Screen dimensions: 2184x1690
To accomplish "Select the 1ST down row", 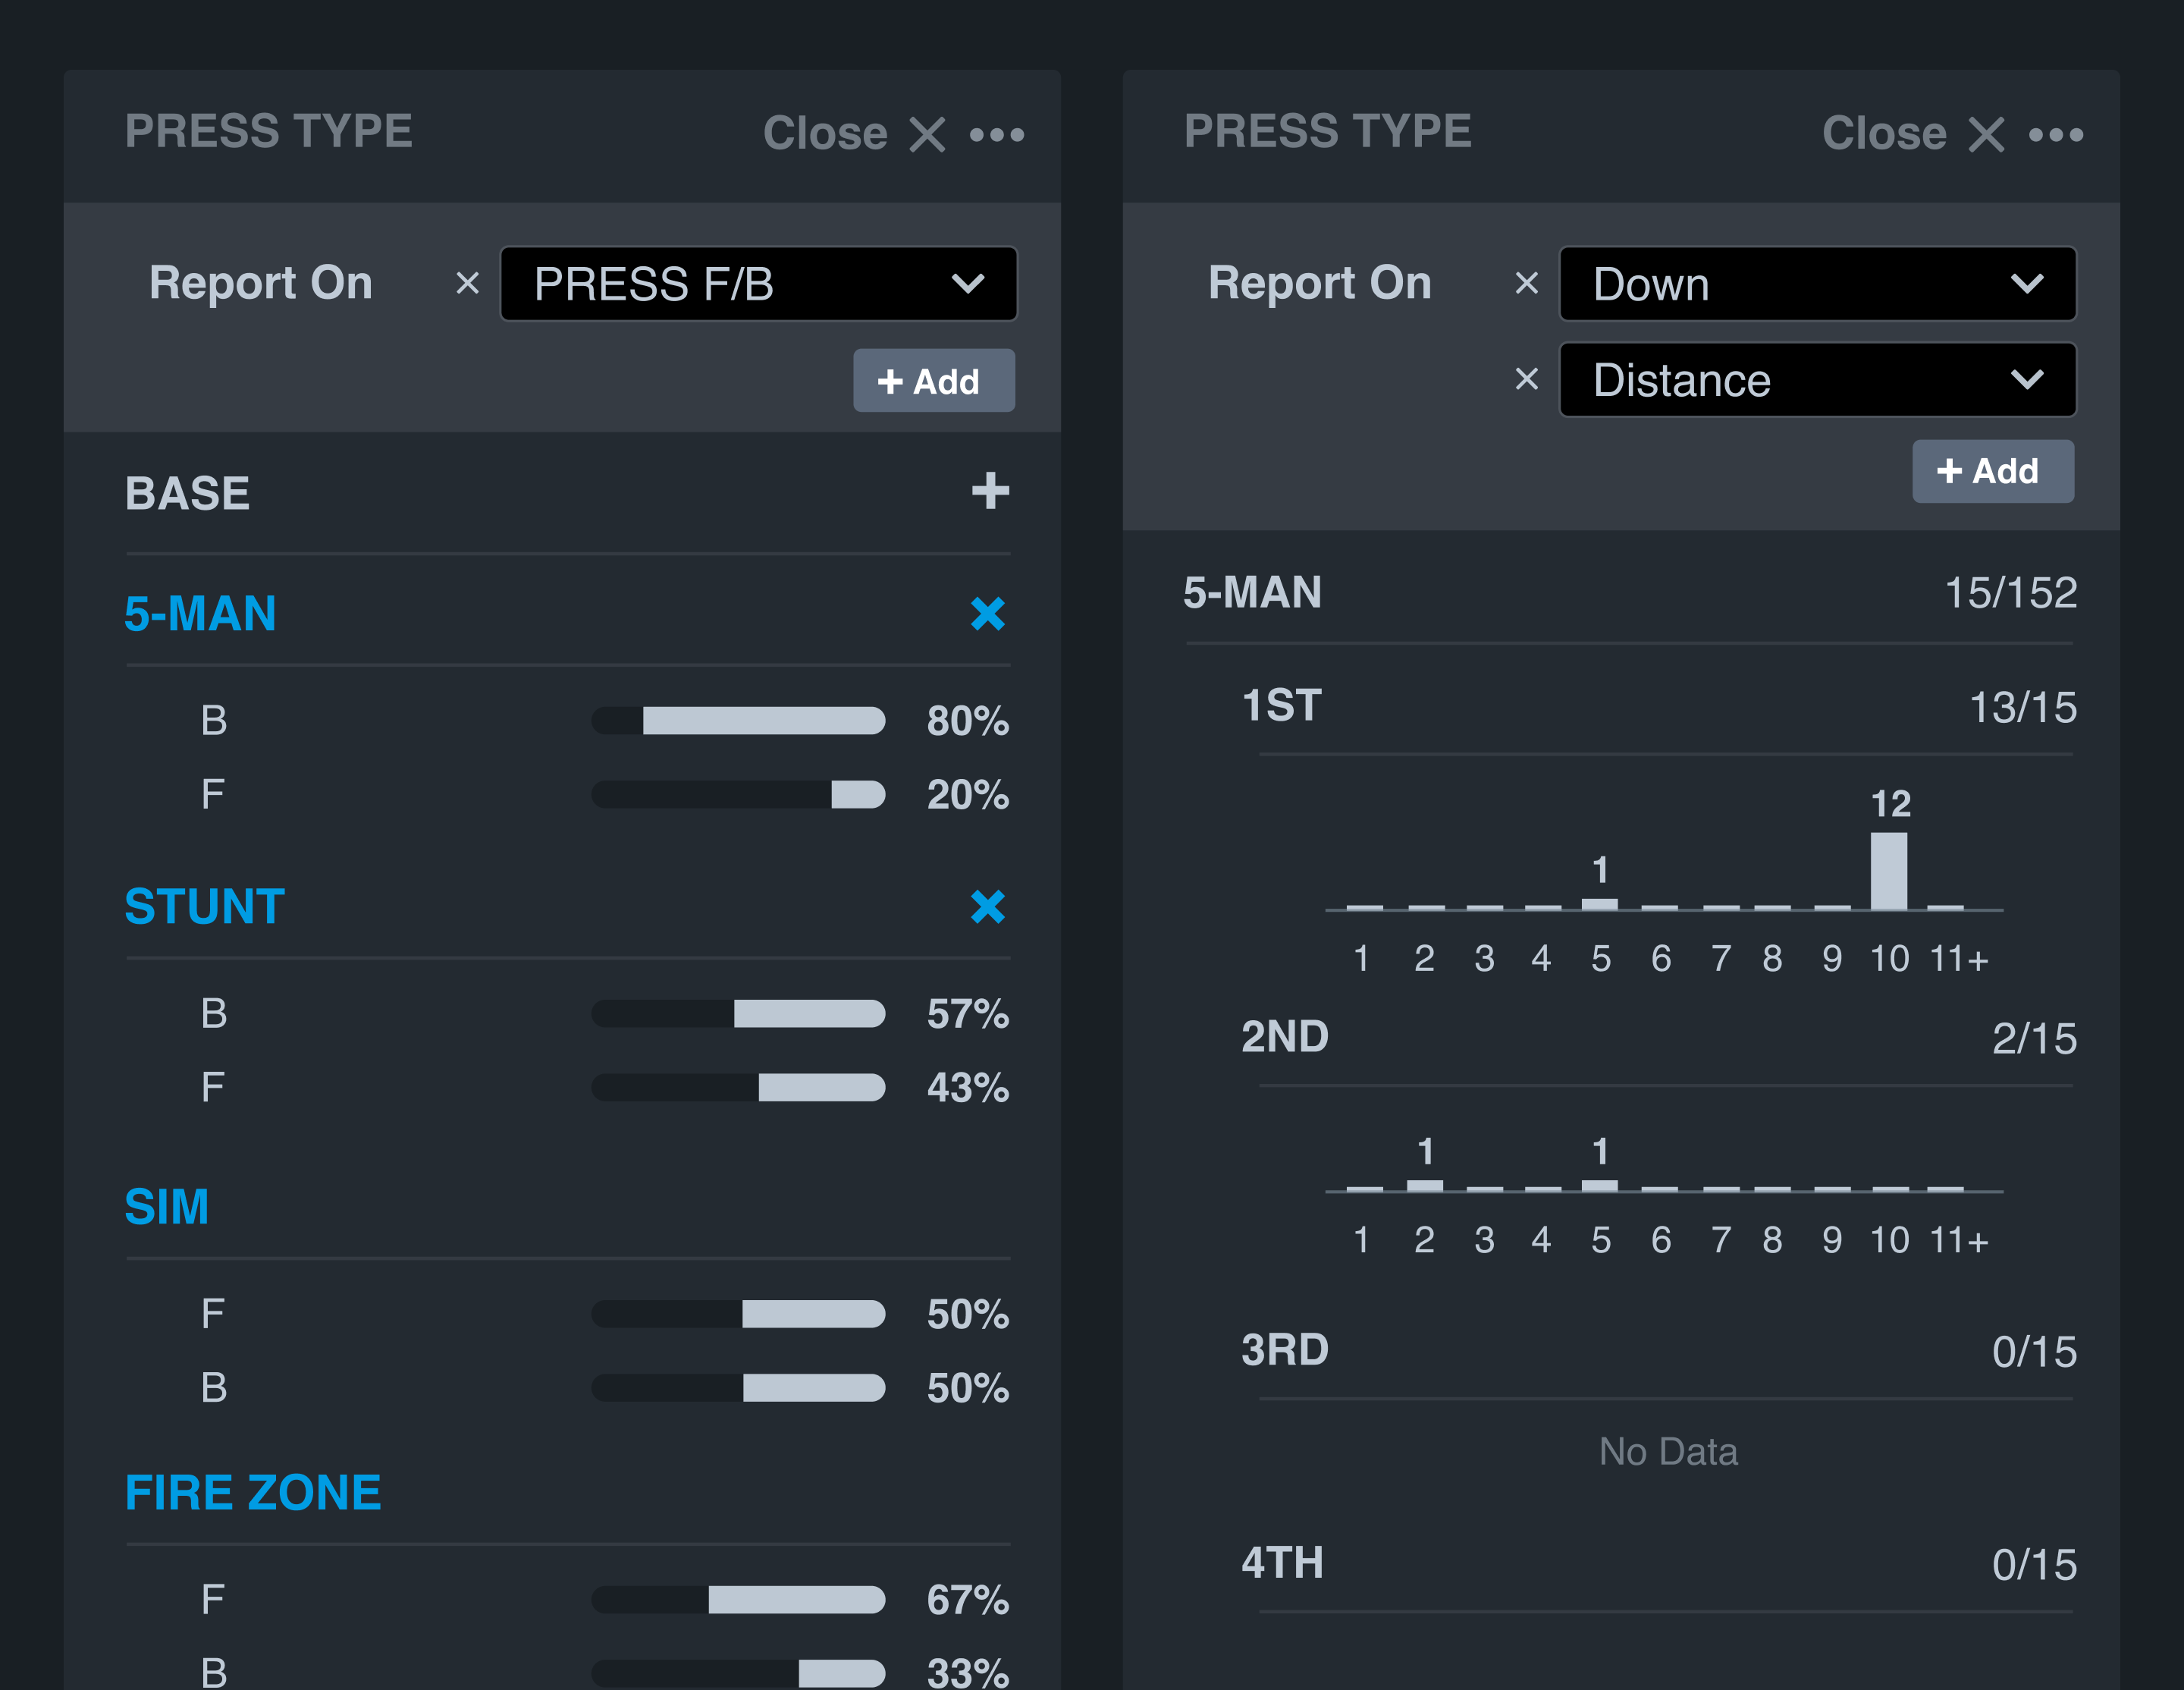I will (1281, 706).
